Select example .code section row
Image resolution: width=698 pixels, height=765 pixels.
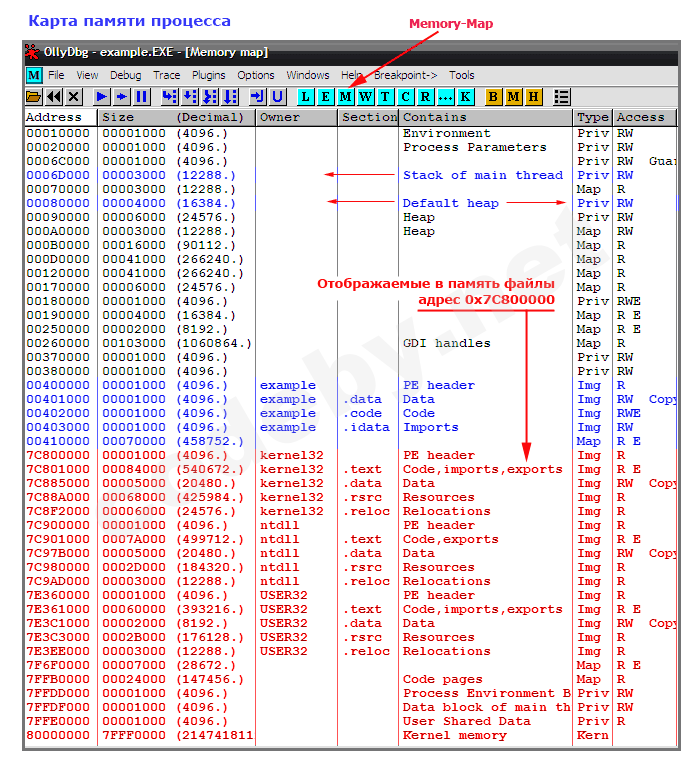[351, 413]
